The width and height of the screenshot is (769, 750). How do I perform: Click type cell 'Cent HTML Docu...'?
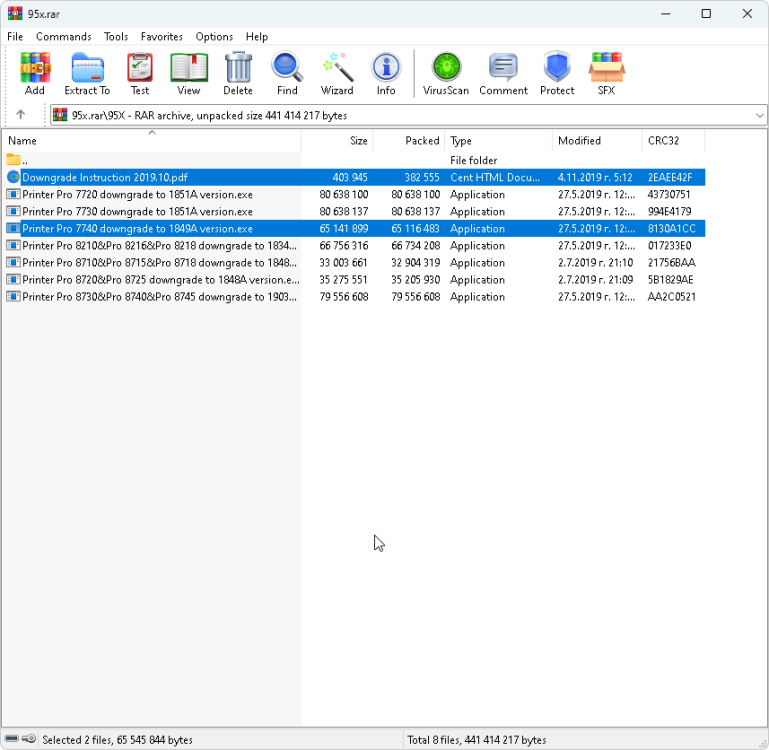tap(495, 177)
